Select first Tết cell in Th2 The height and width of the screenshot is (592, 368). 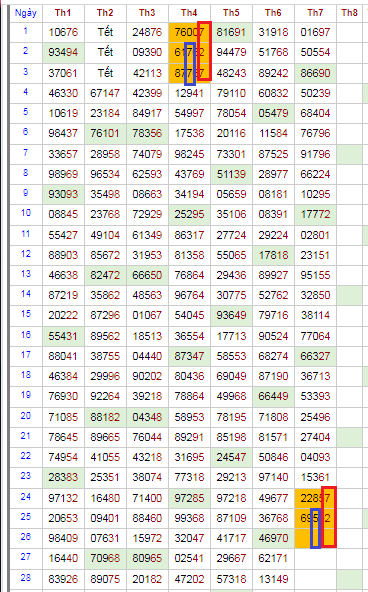coord(105,32)
